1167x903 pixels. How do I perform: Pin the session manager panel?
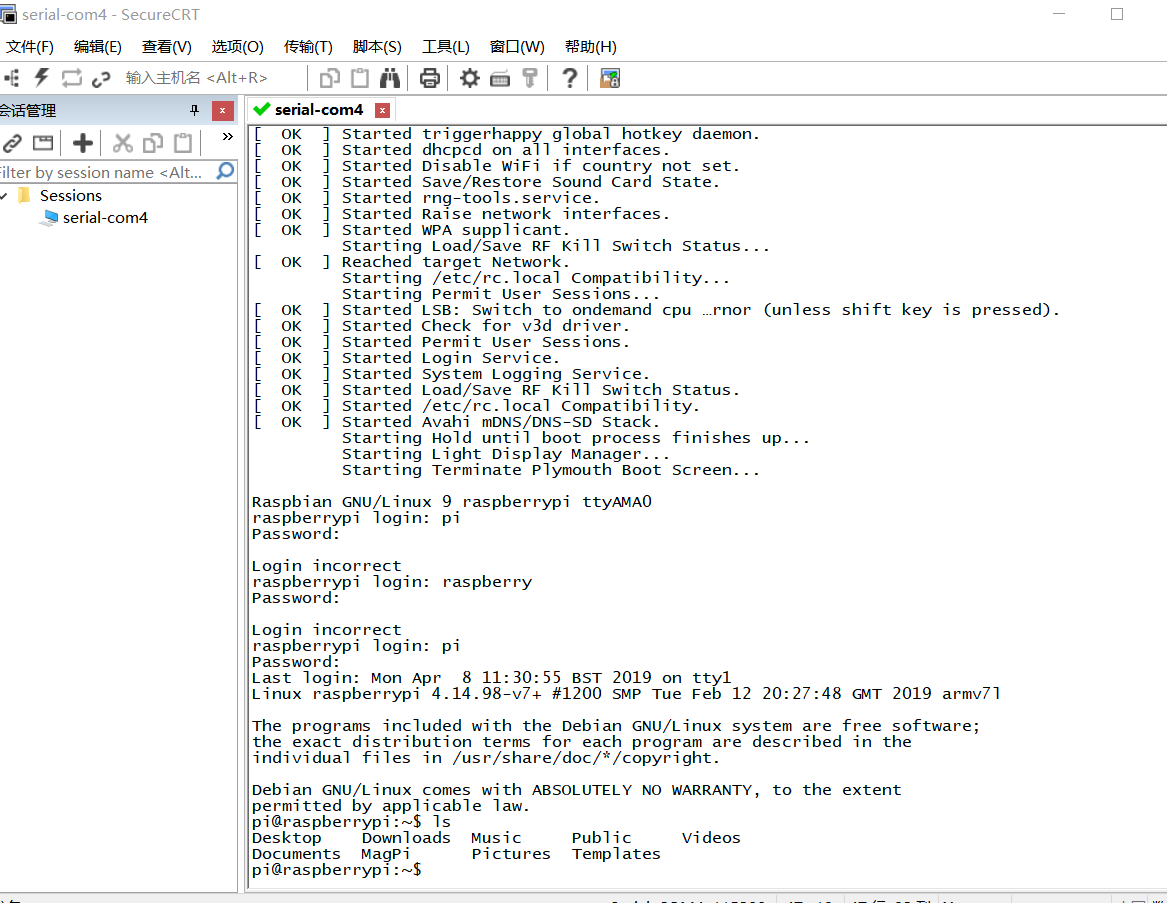pos(194,111)
